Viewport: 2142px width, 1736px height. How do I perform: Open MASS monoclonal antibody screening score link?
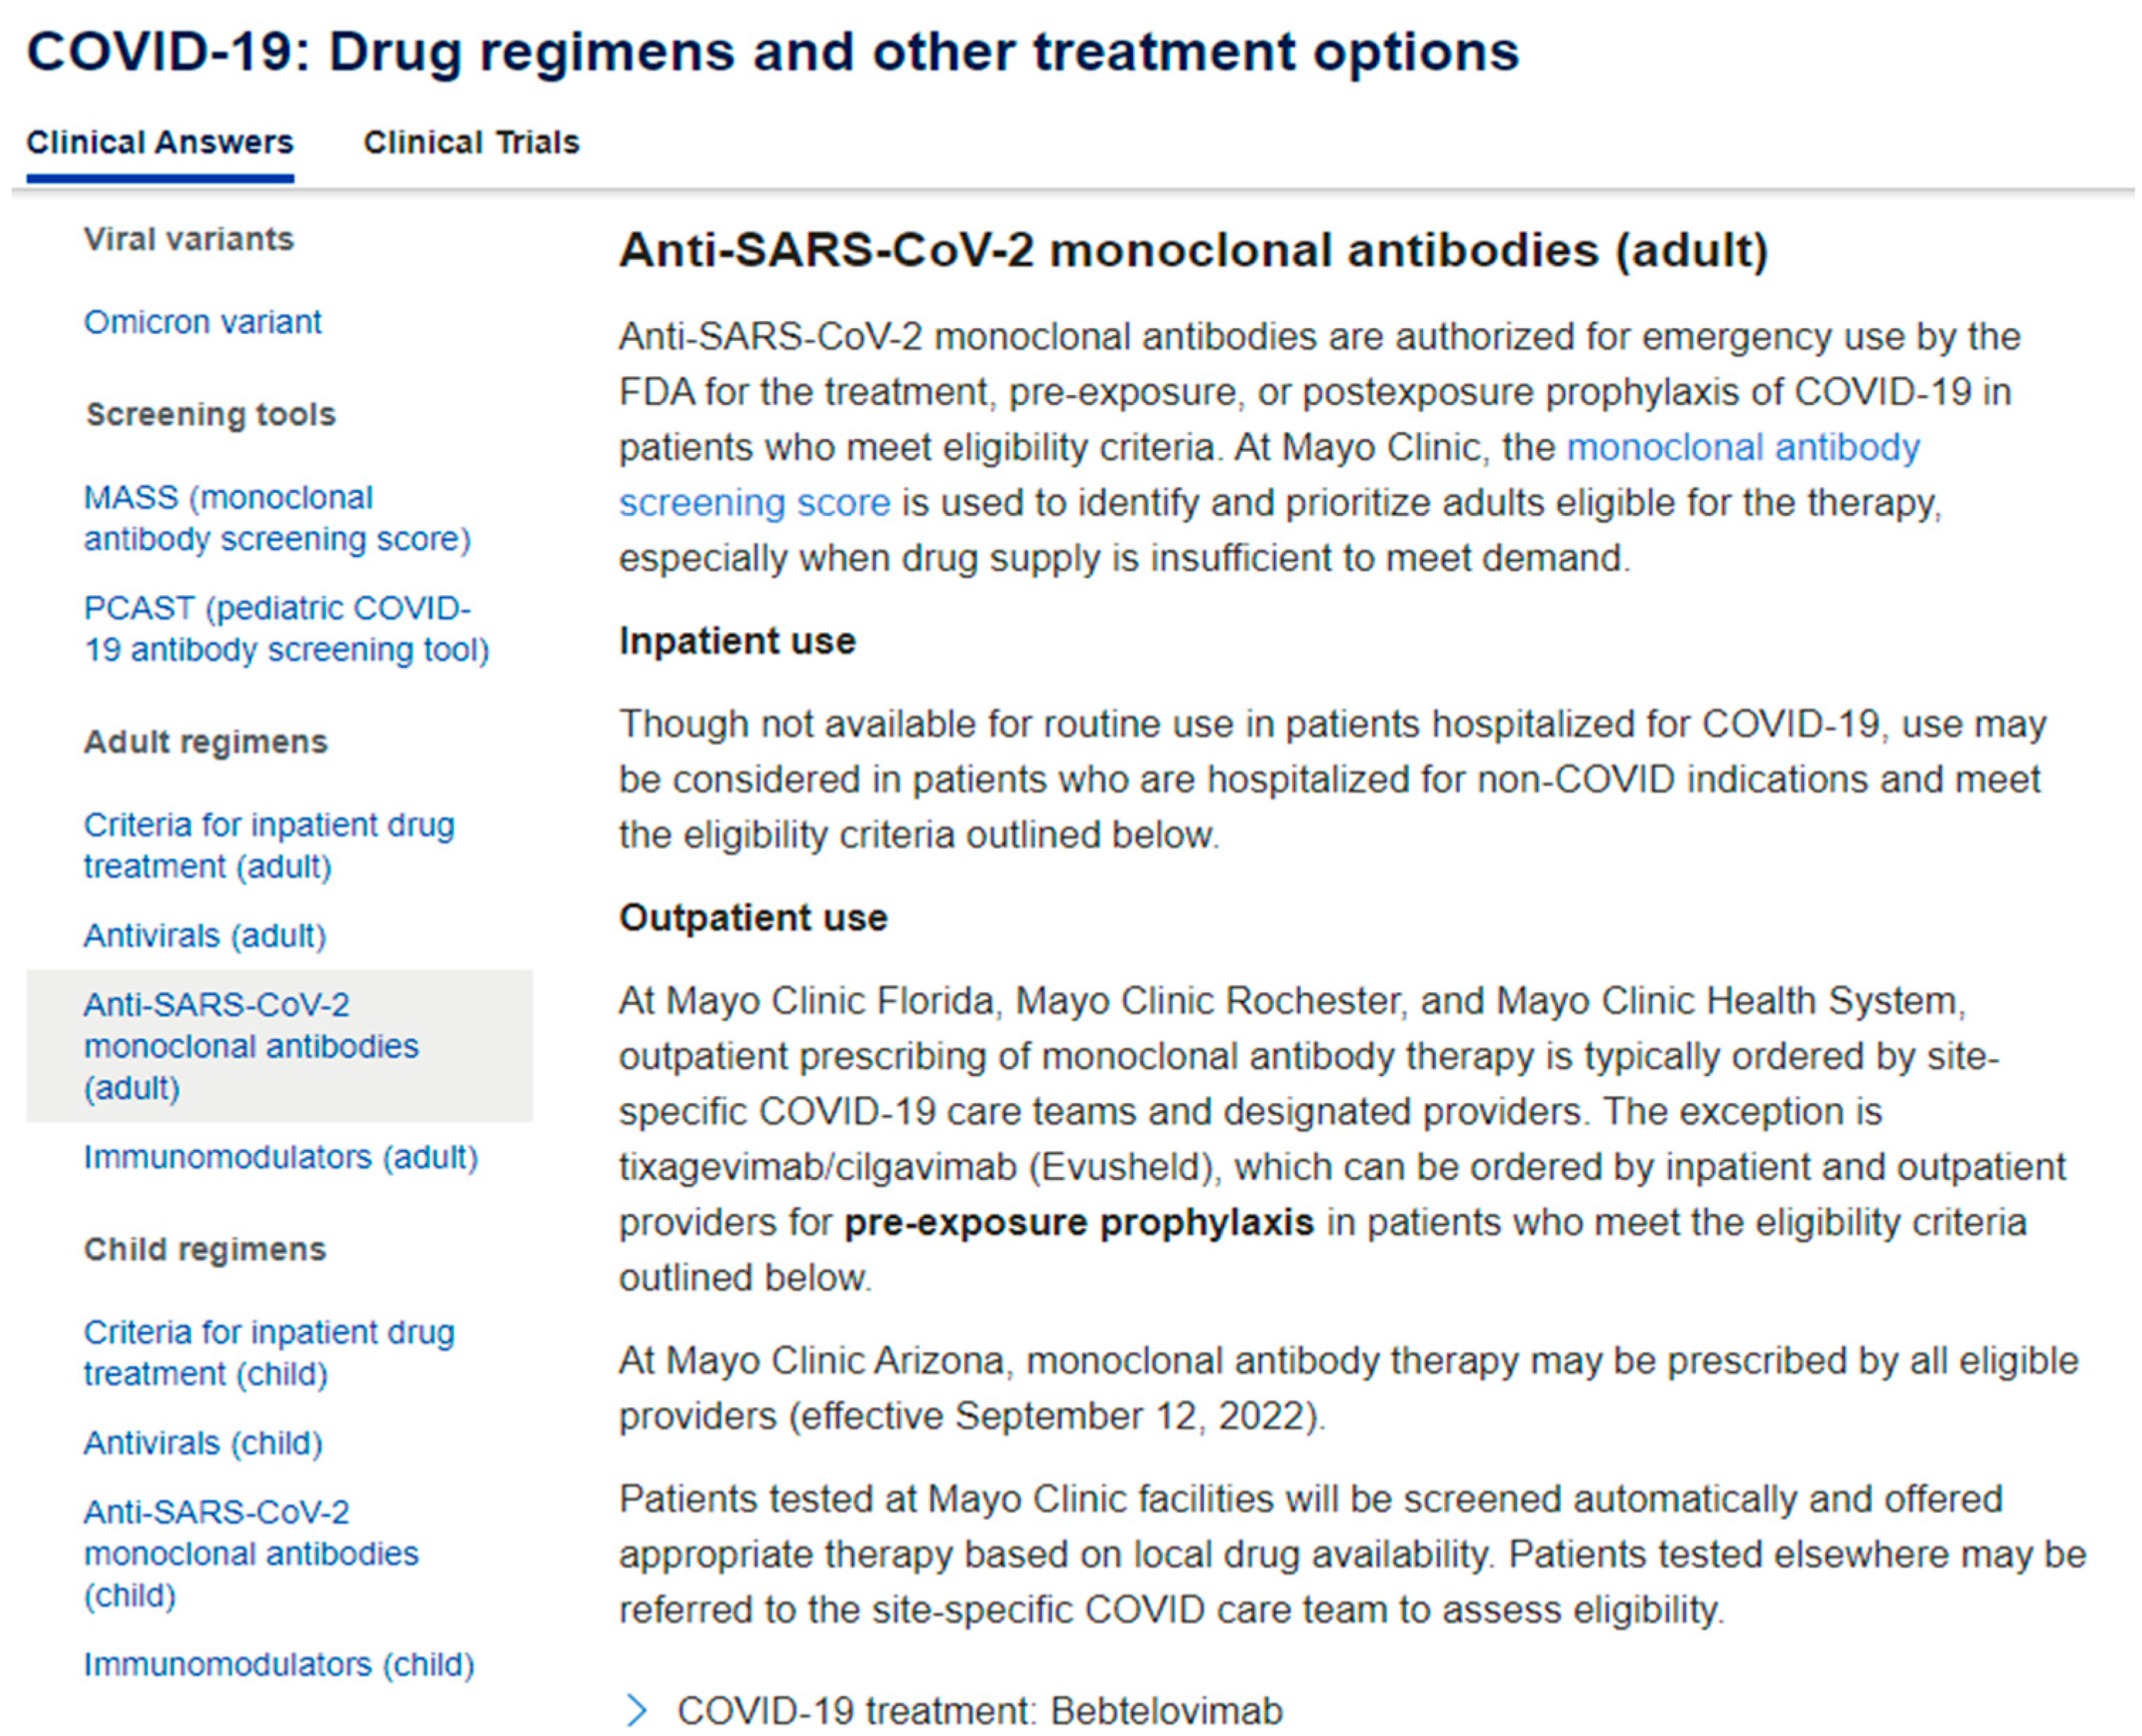click(x=277, y=518)
